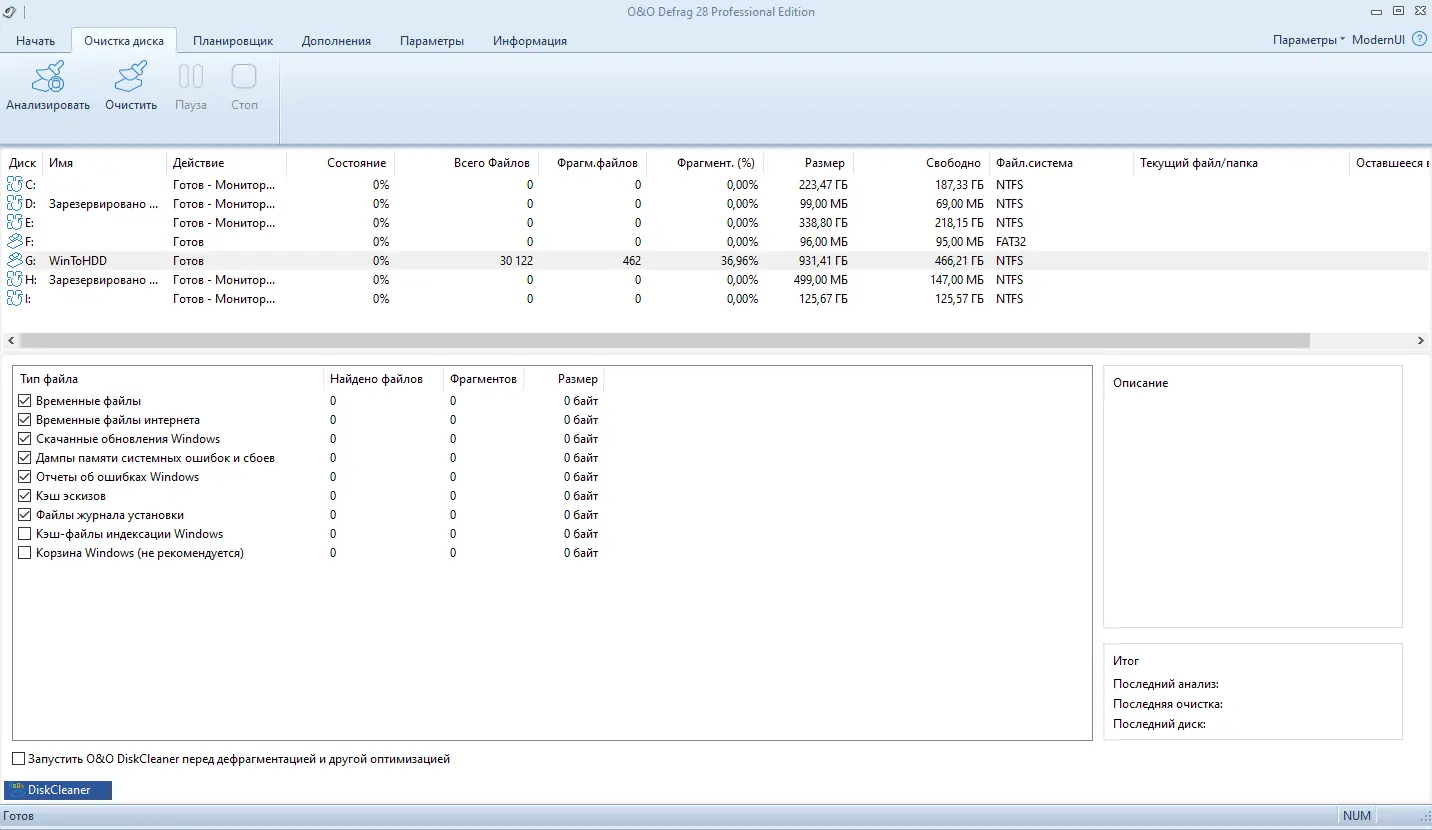Select the Очистка диска tab
The image size is (1432, 830).
pos(125,41)
